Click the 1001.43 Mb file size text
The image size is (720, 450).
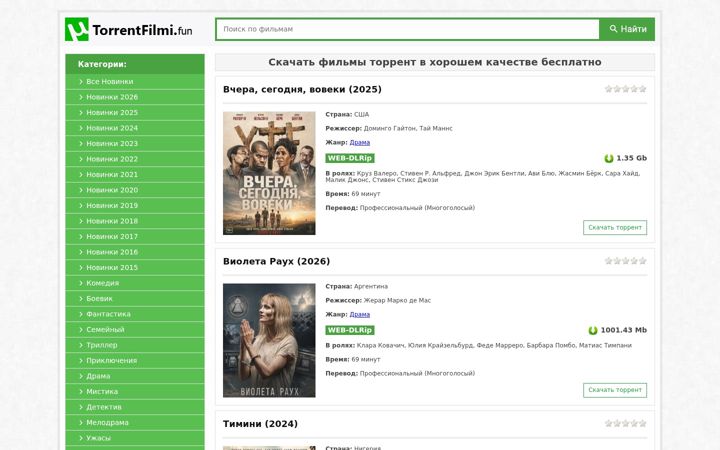[624, 330]
